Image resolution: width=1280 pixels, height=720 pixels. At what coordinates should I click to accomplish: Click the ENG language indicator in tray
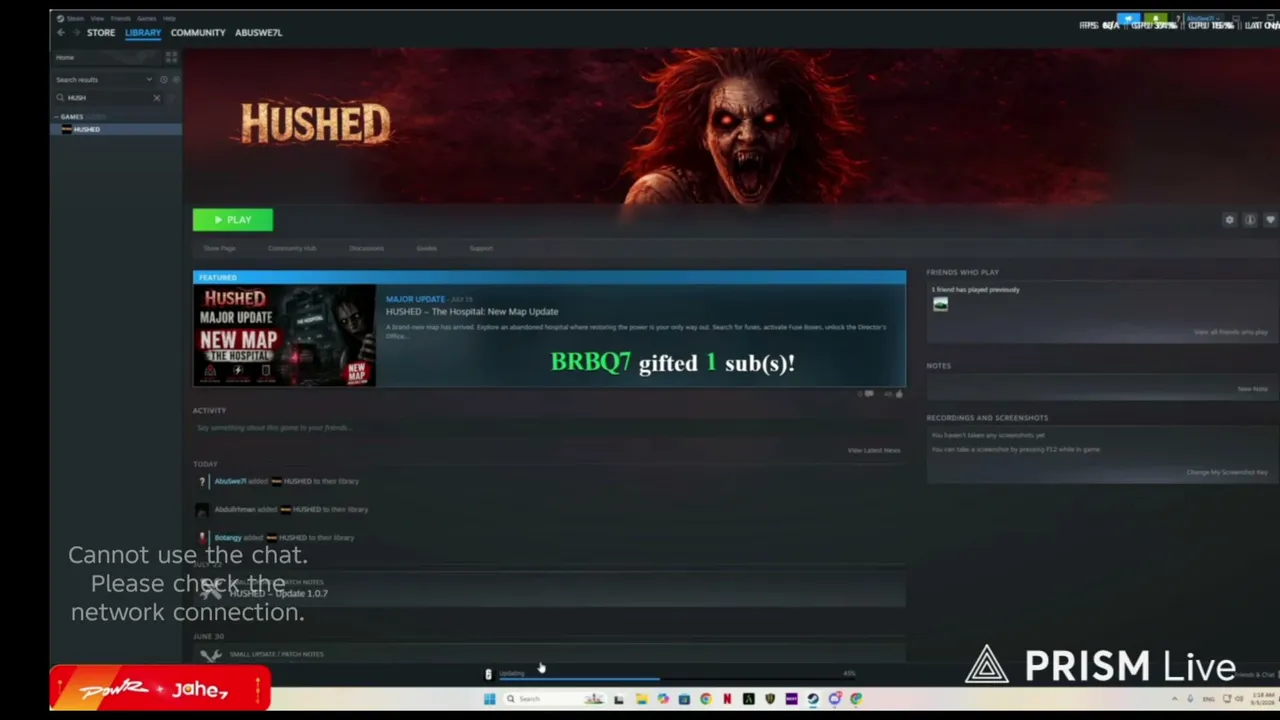click(1208, 699)
